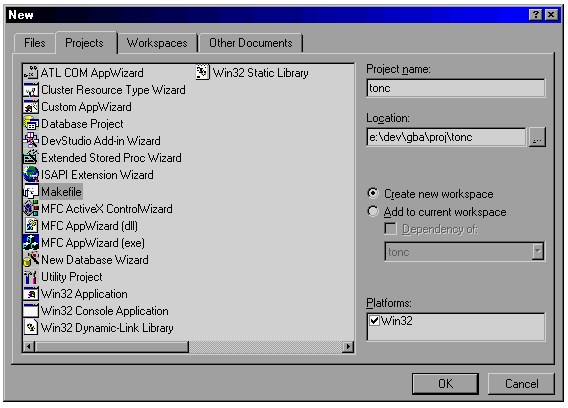Select 'Database Project' text entry
Screen dimensions: 568x408
click(82, 124)
